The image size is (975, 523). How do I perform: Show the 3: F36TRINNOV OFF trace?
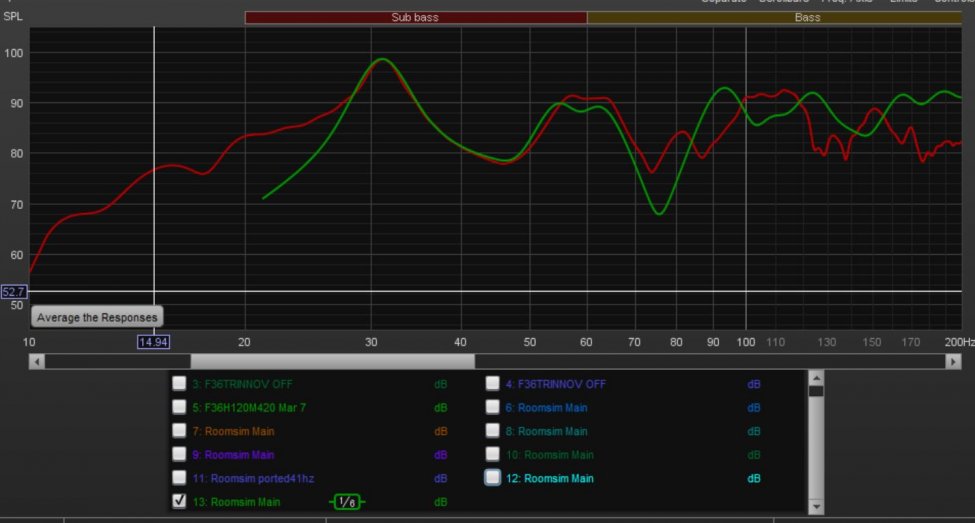[x=180, y=383]
